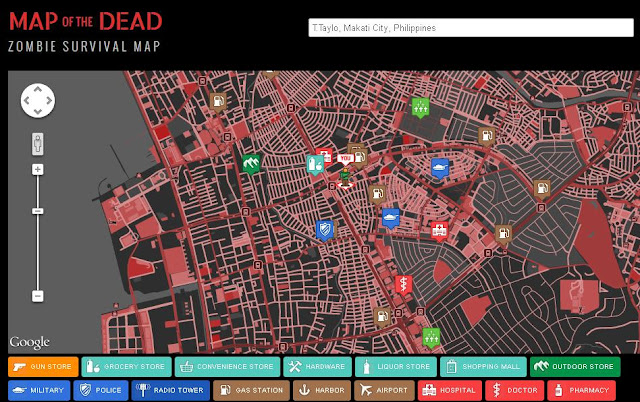Click gas station marker closest to pan control

click(218, 102)
